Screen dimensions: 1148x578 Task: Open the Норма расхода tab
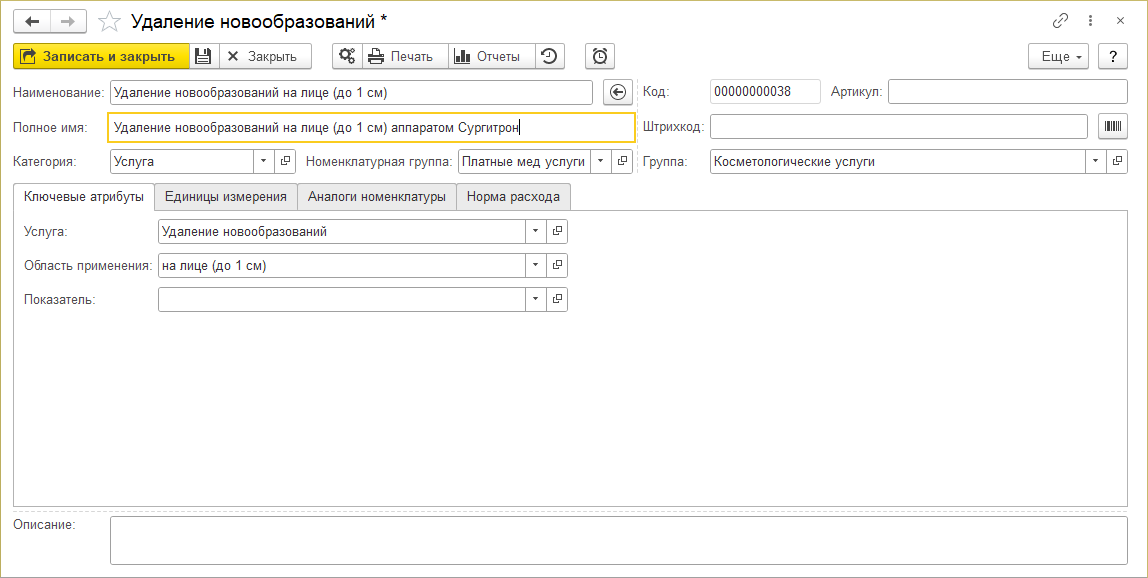coord(513,196)
